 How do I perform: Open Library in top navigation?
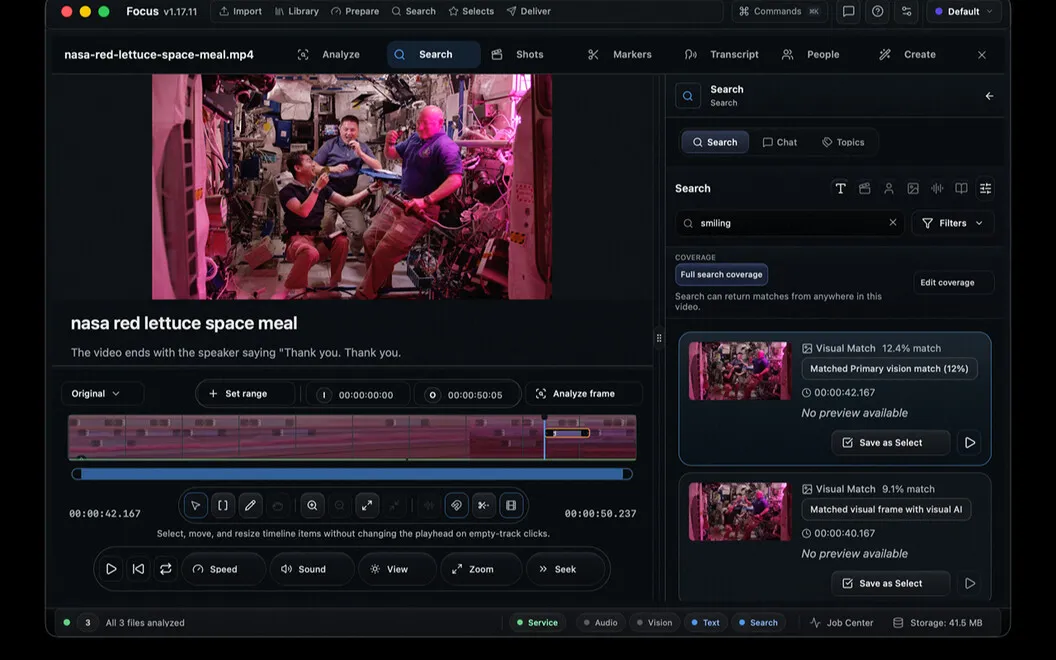tap(297, 11)
